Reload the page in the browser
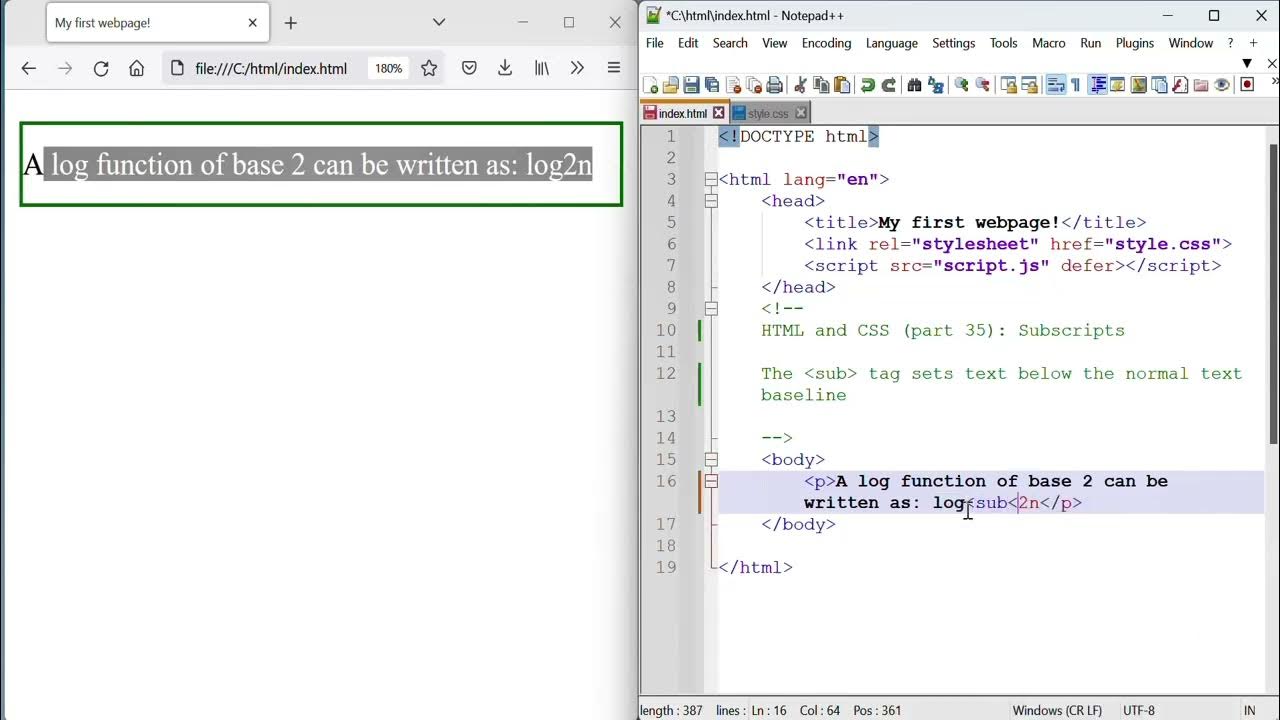The height and width of the screenshot is (720, 1280). point(101,68)
